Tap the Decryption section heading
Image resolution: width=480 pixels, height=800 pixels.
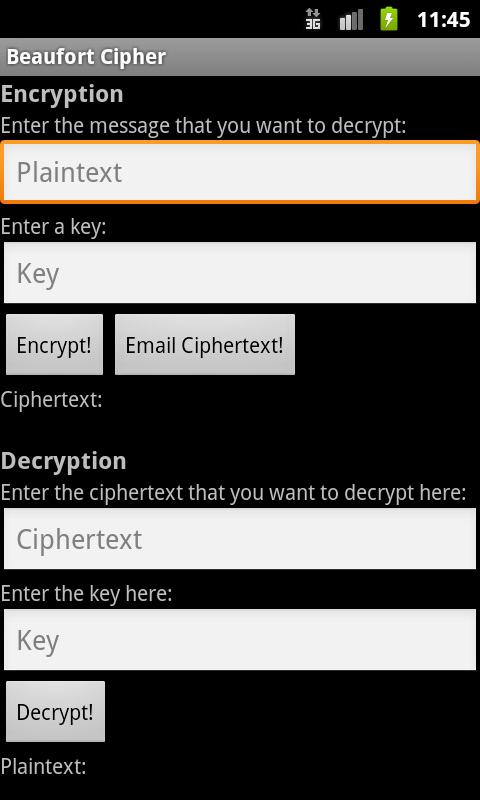click(64, 461)
